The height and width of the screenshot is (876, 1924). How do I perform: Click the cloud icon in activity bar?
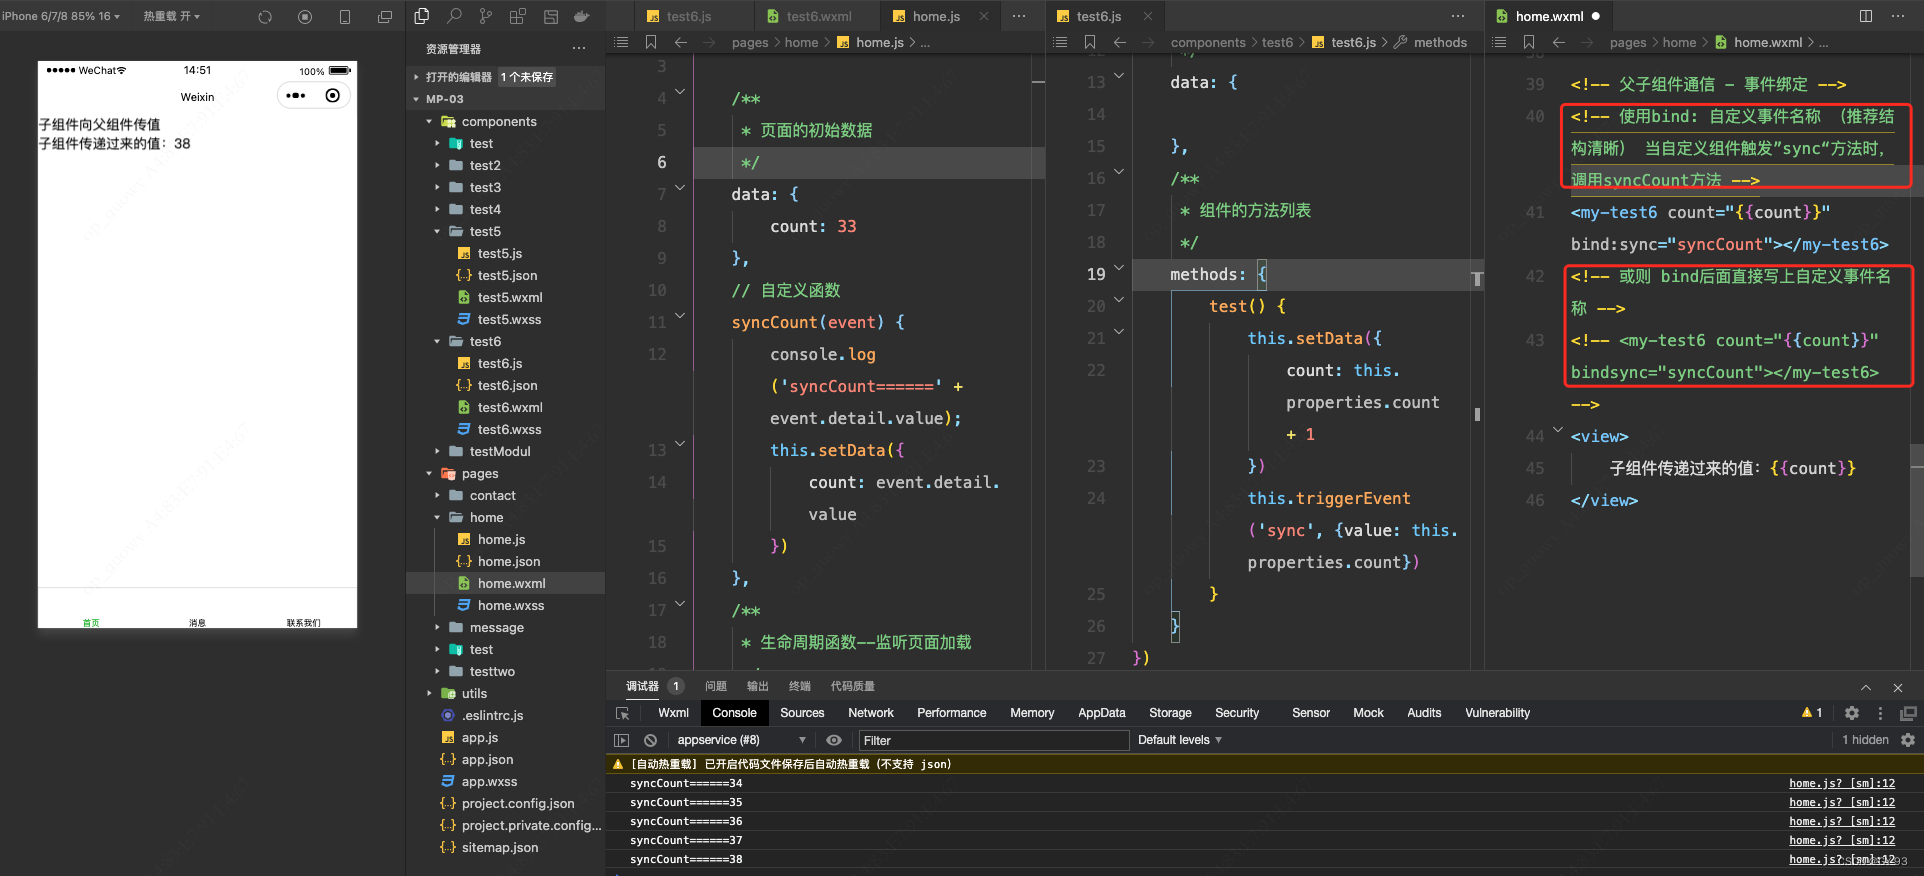tap(582, 16)
